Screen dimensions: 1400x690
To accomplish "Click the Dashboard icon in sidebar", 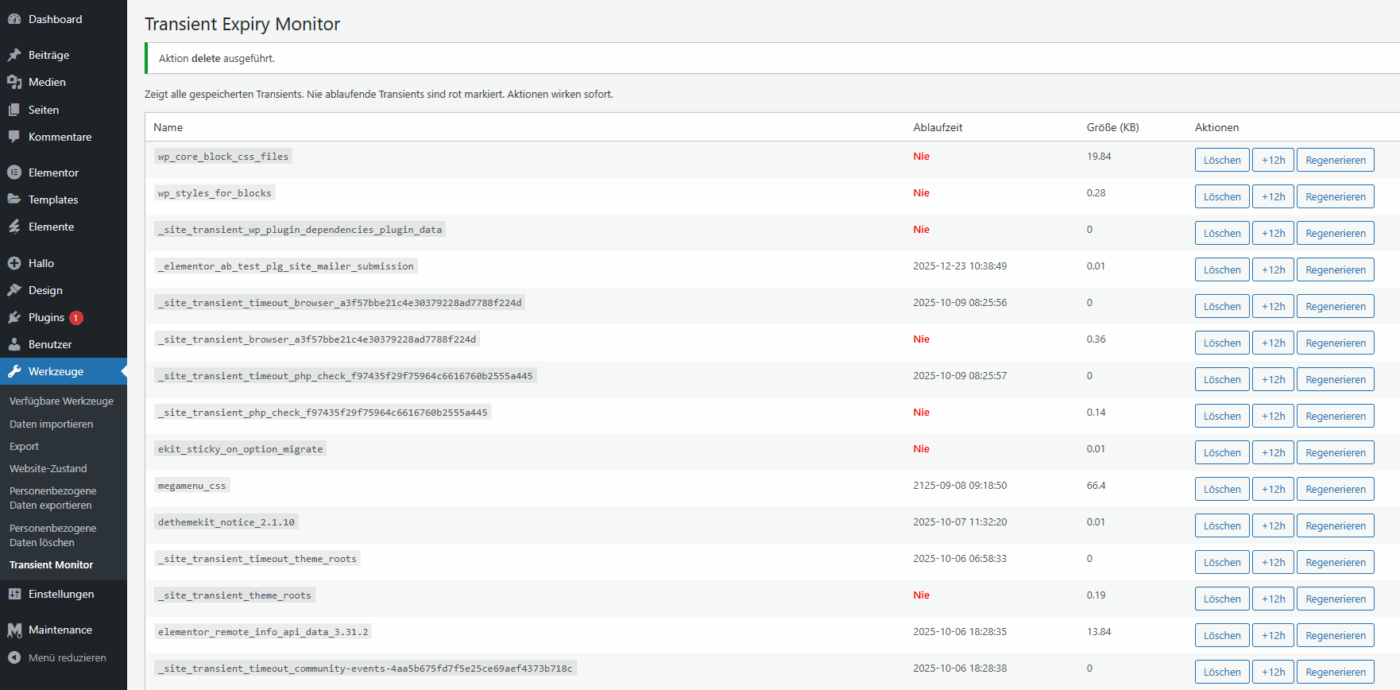I will point(14,19).
